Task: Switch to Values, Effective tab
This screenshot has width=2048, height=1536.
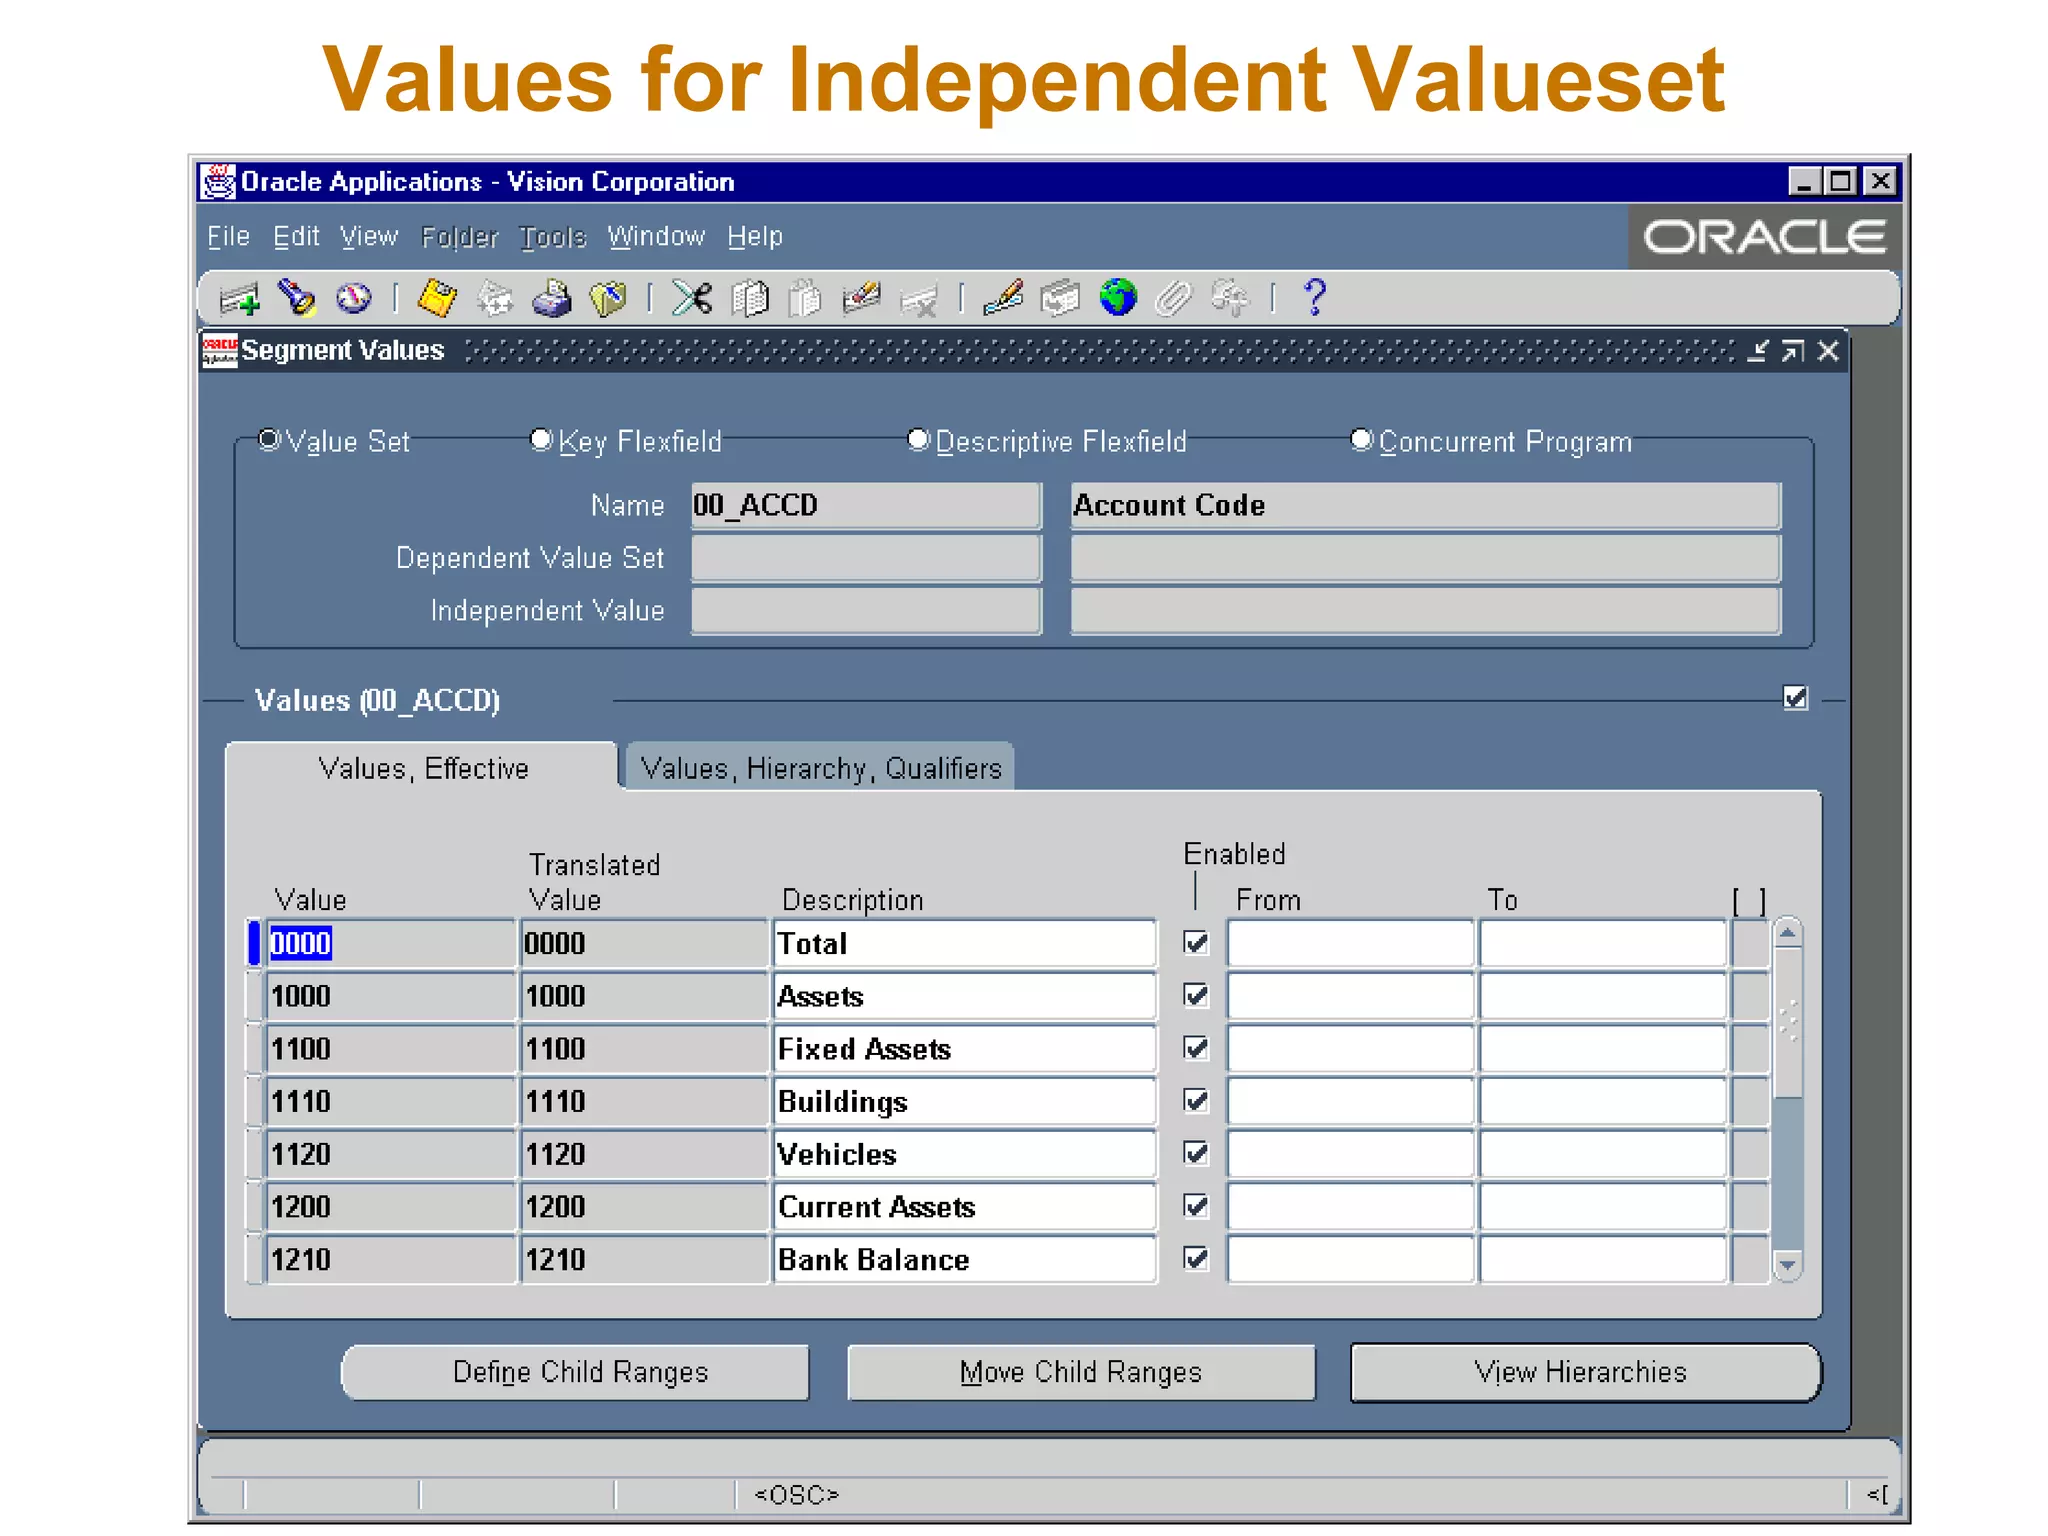Action: (x=423, y=768)
